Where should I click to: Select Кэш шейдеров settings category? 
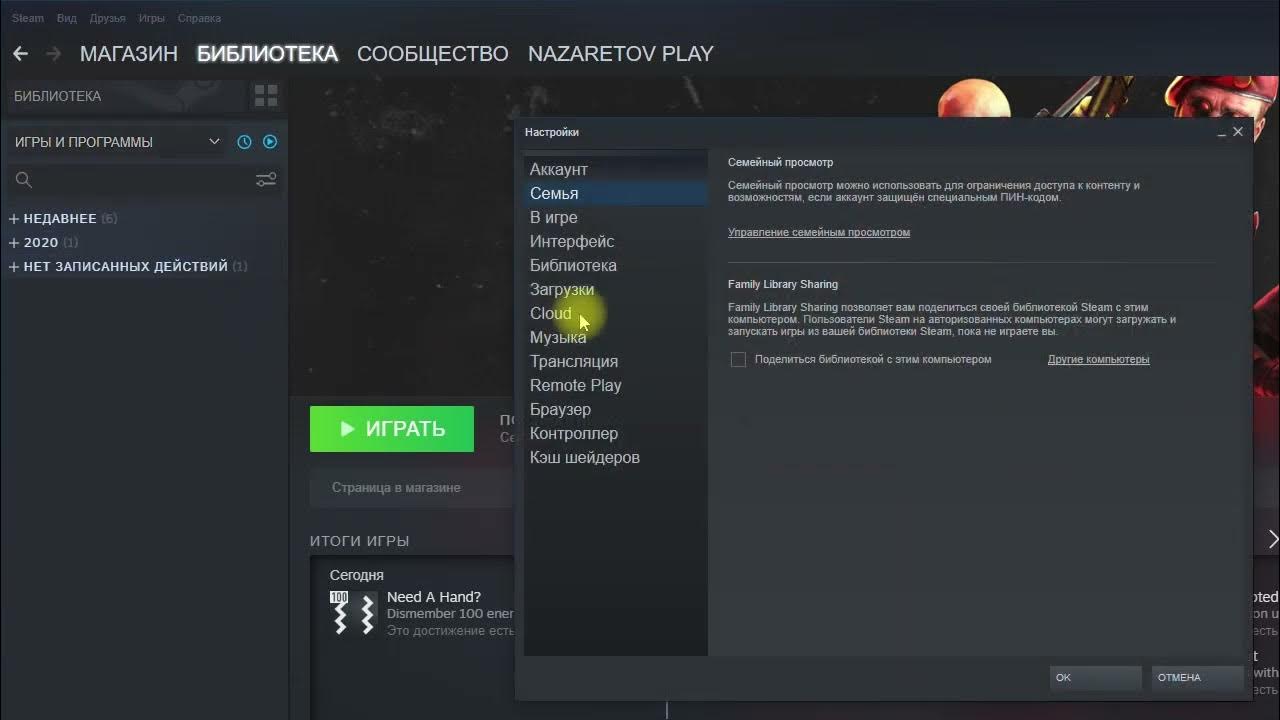[x=615, y=457]
